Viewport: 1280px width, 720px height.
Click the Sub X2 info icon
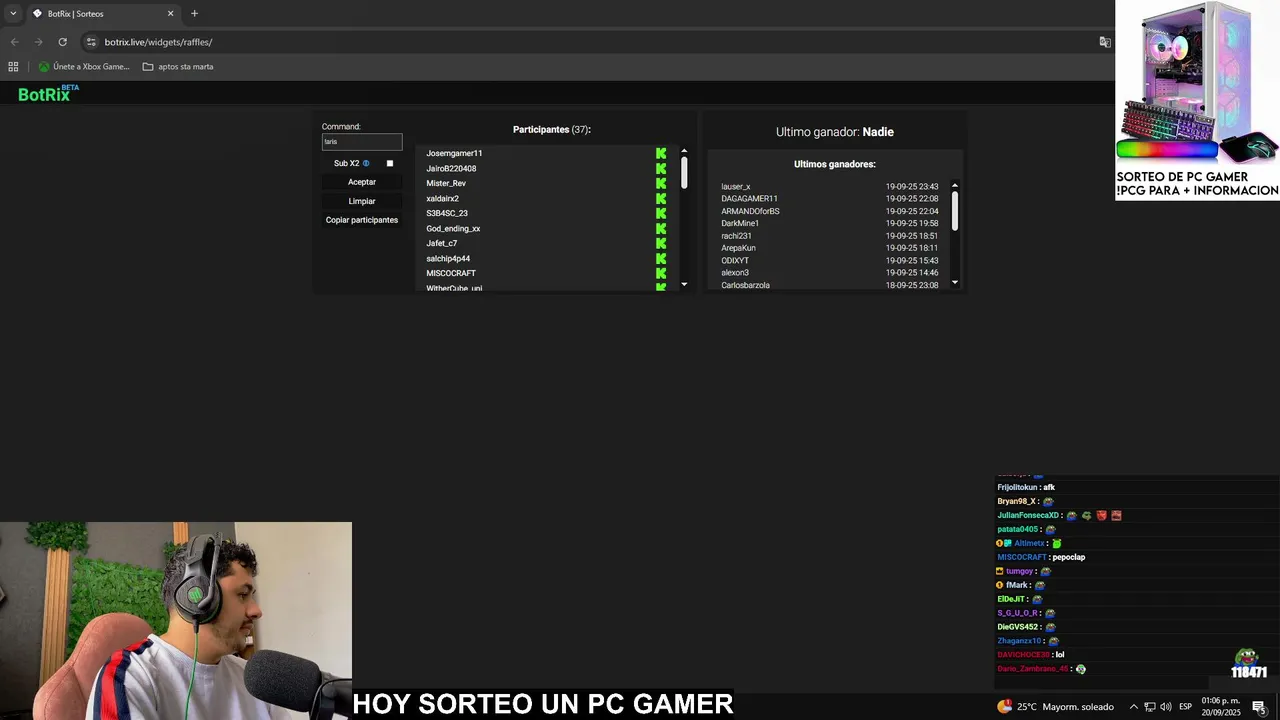pyautogui.click(x=366, y=163)
